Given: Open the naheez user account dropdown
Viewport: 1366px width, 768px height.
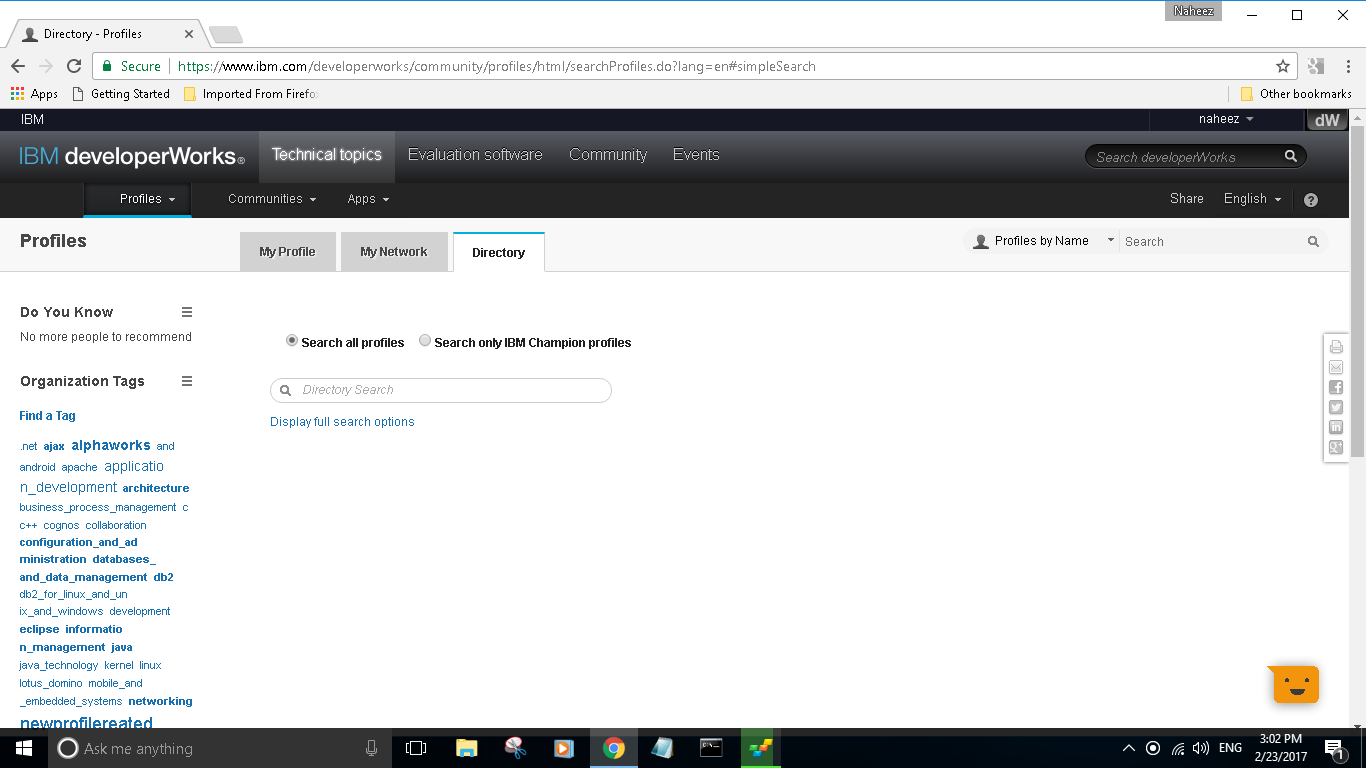Looking at the screenshot, I should pos(1226,119).
